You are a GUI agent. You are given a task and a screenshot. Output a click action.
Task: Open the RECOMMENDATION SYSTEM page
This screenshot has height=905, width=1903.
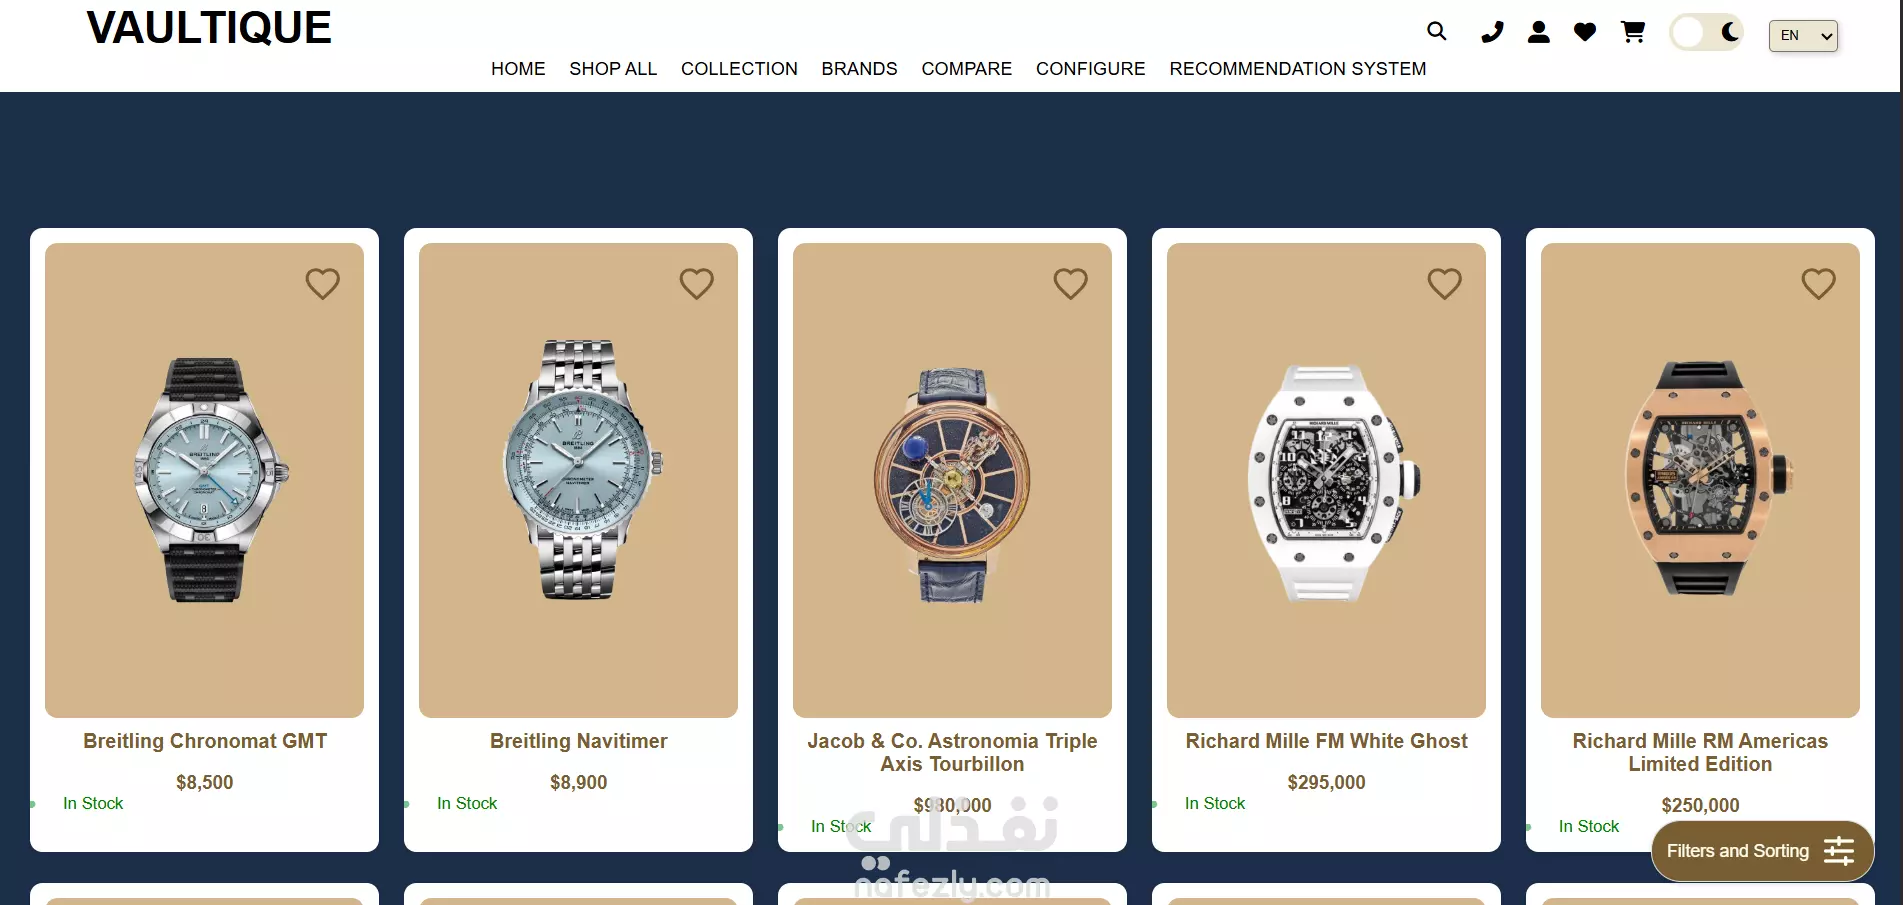click(1298, 69)
